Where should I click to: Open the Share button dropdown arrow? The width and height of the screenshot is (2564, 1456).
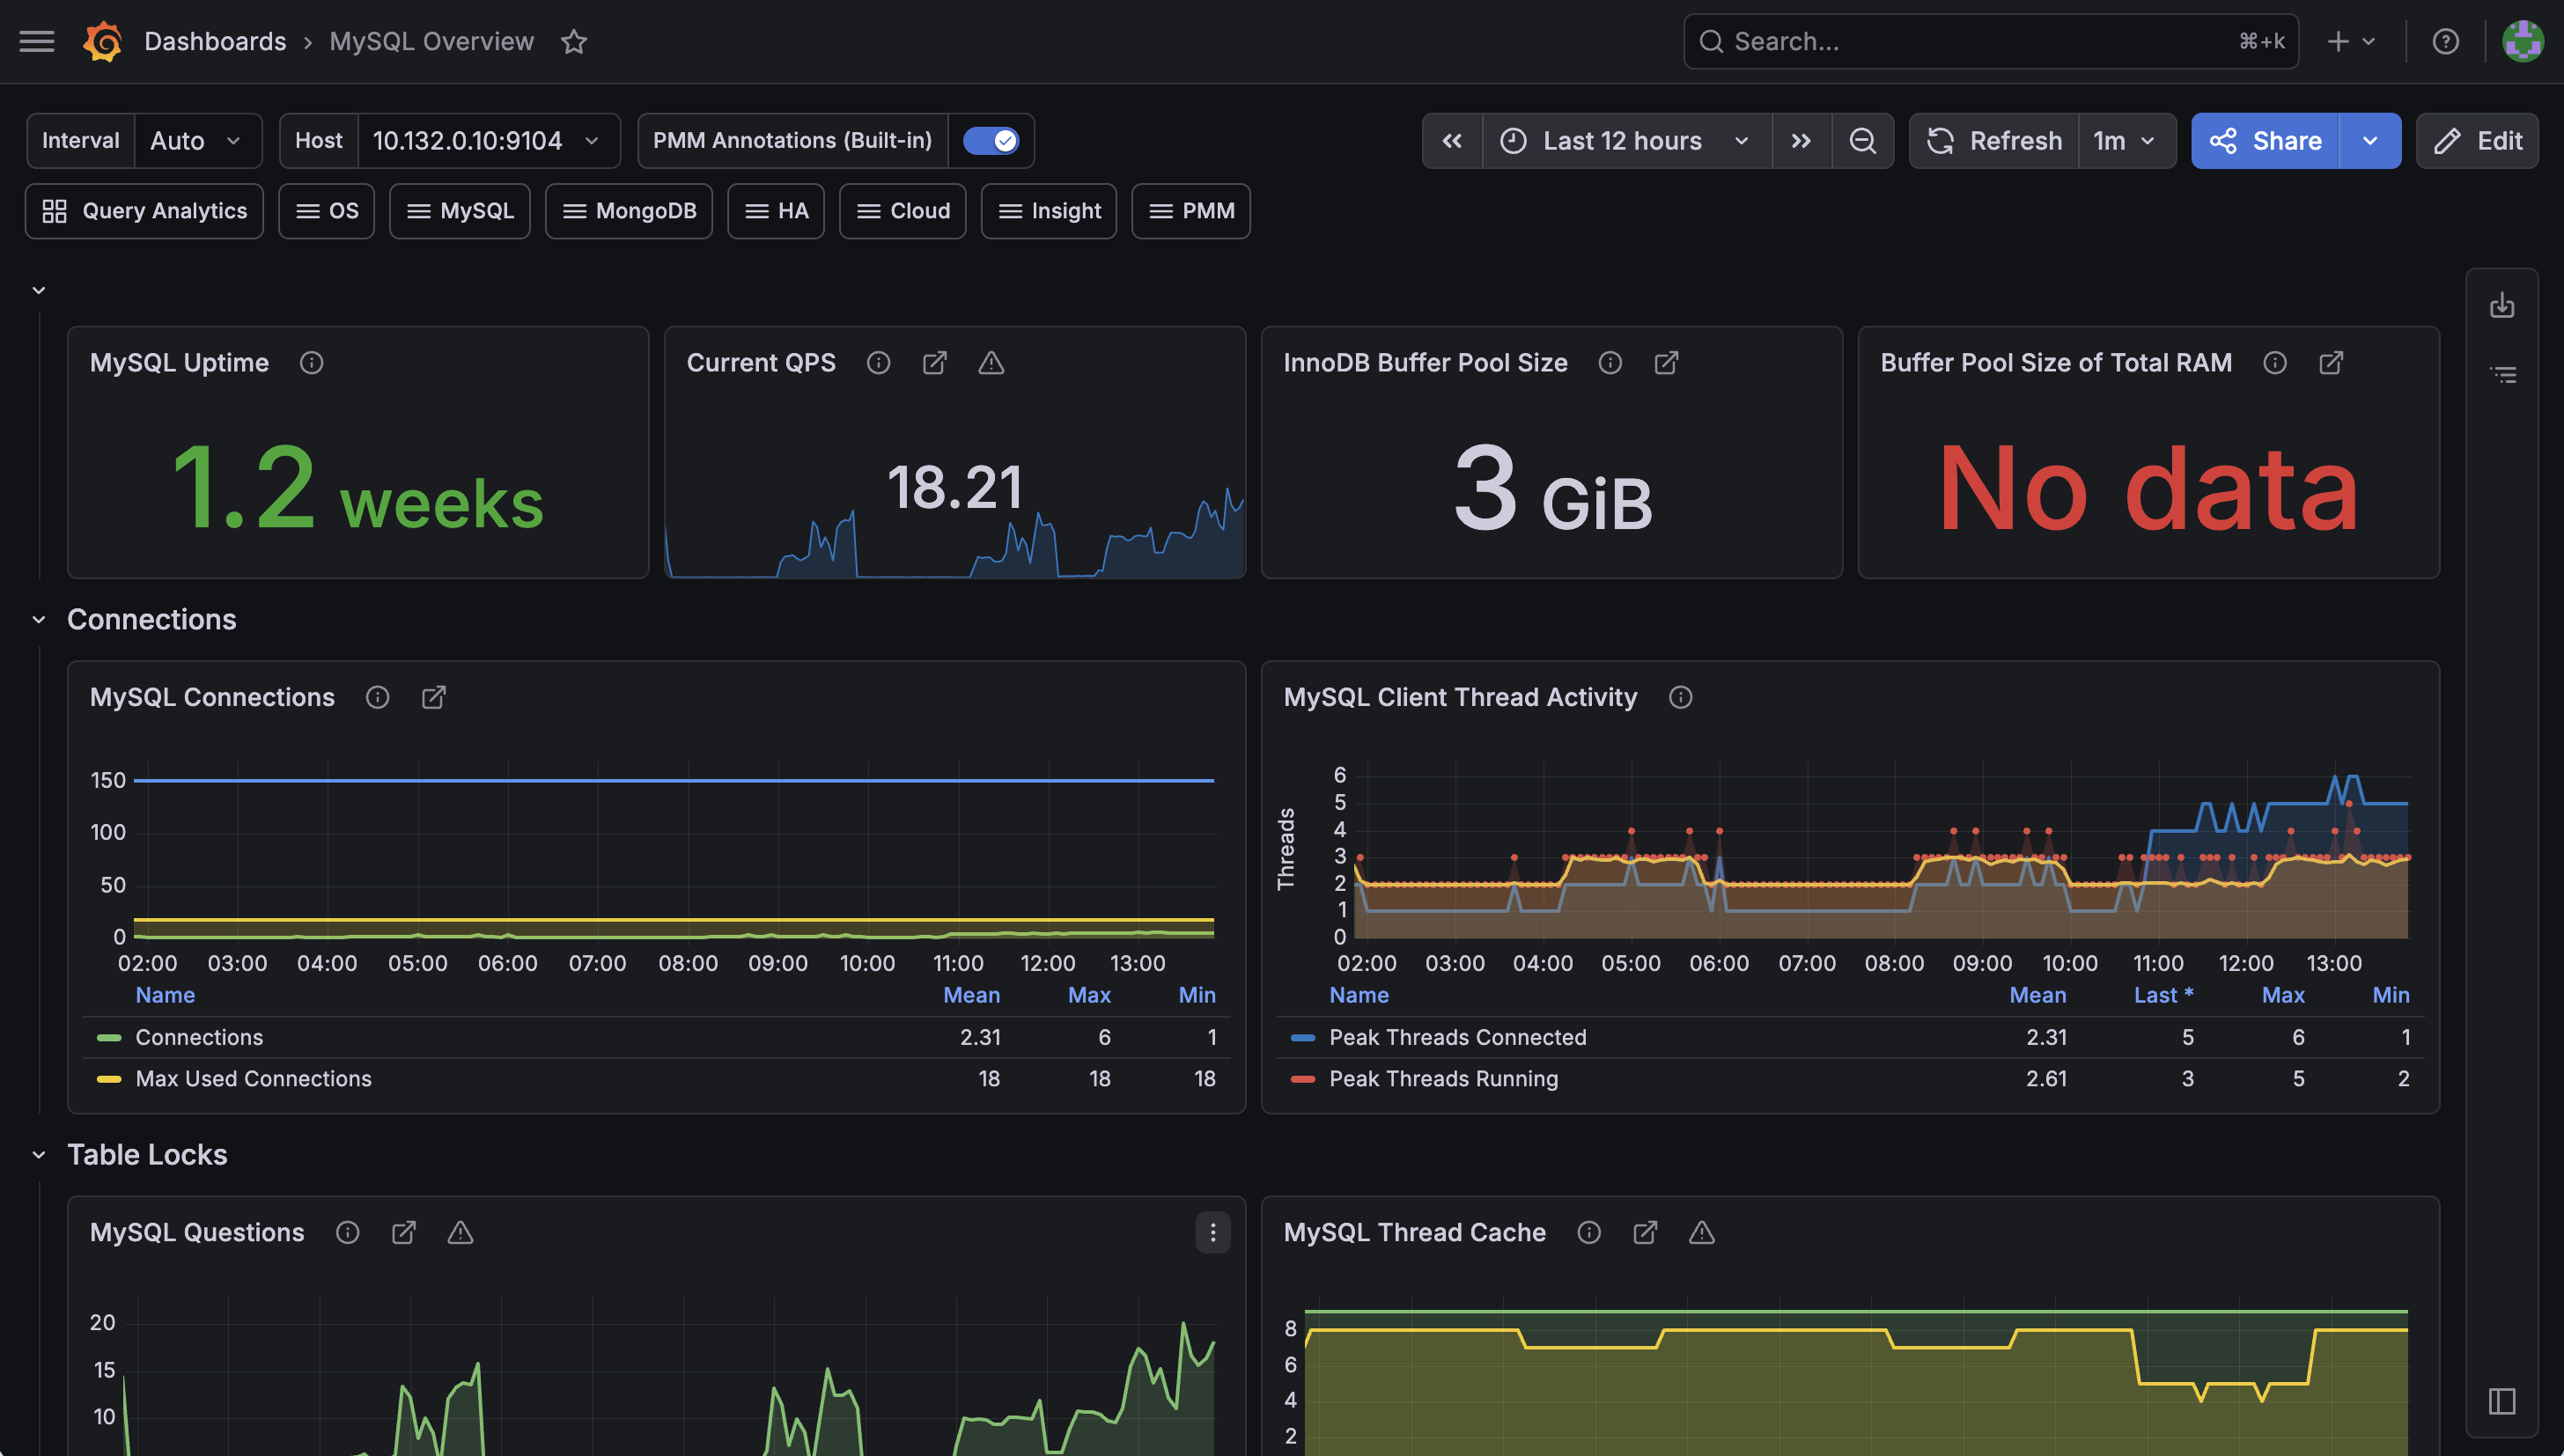coord(2369,141)
